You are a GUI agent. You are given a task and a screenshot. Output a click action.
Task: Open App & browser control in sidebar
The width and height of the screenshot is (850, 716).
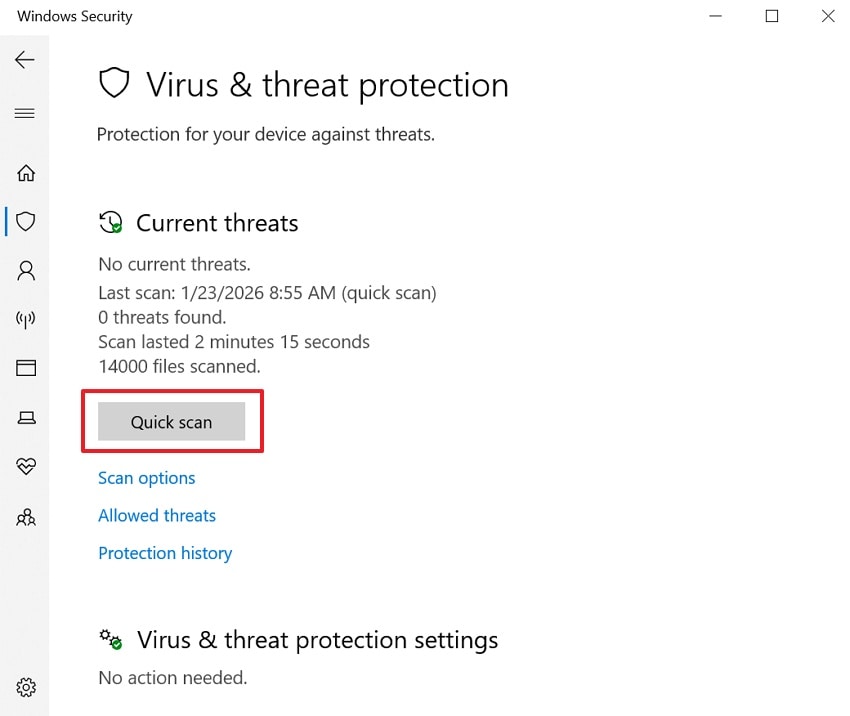click(26, 368)
